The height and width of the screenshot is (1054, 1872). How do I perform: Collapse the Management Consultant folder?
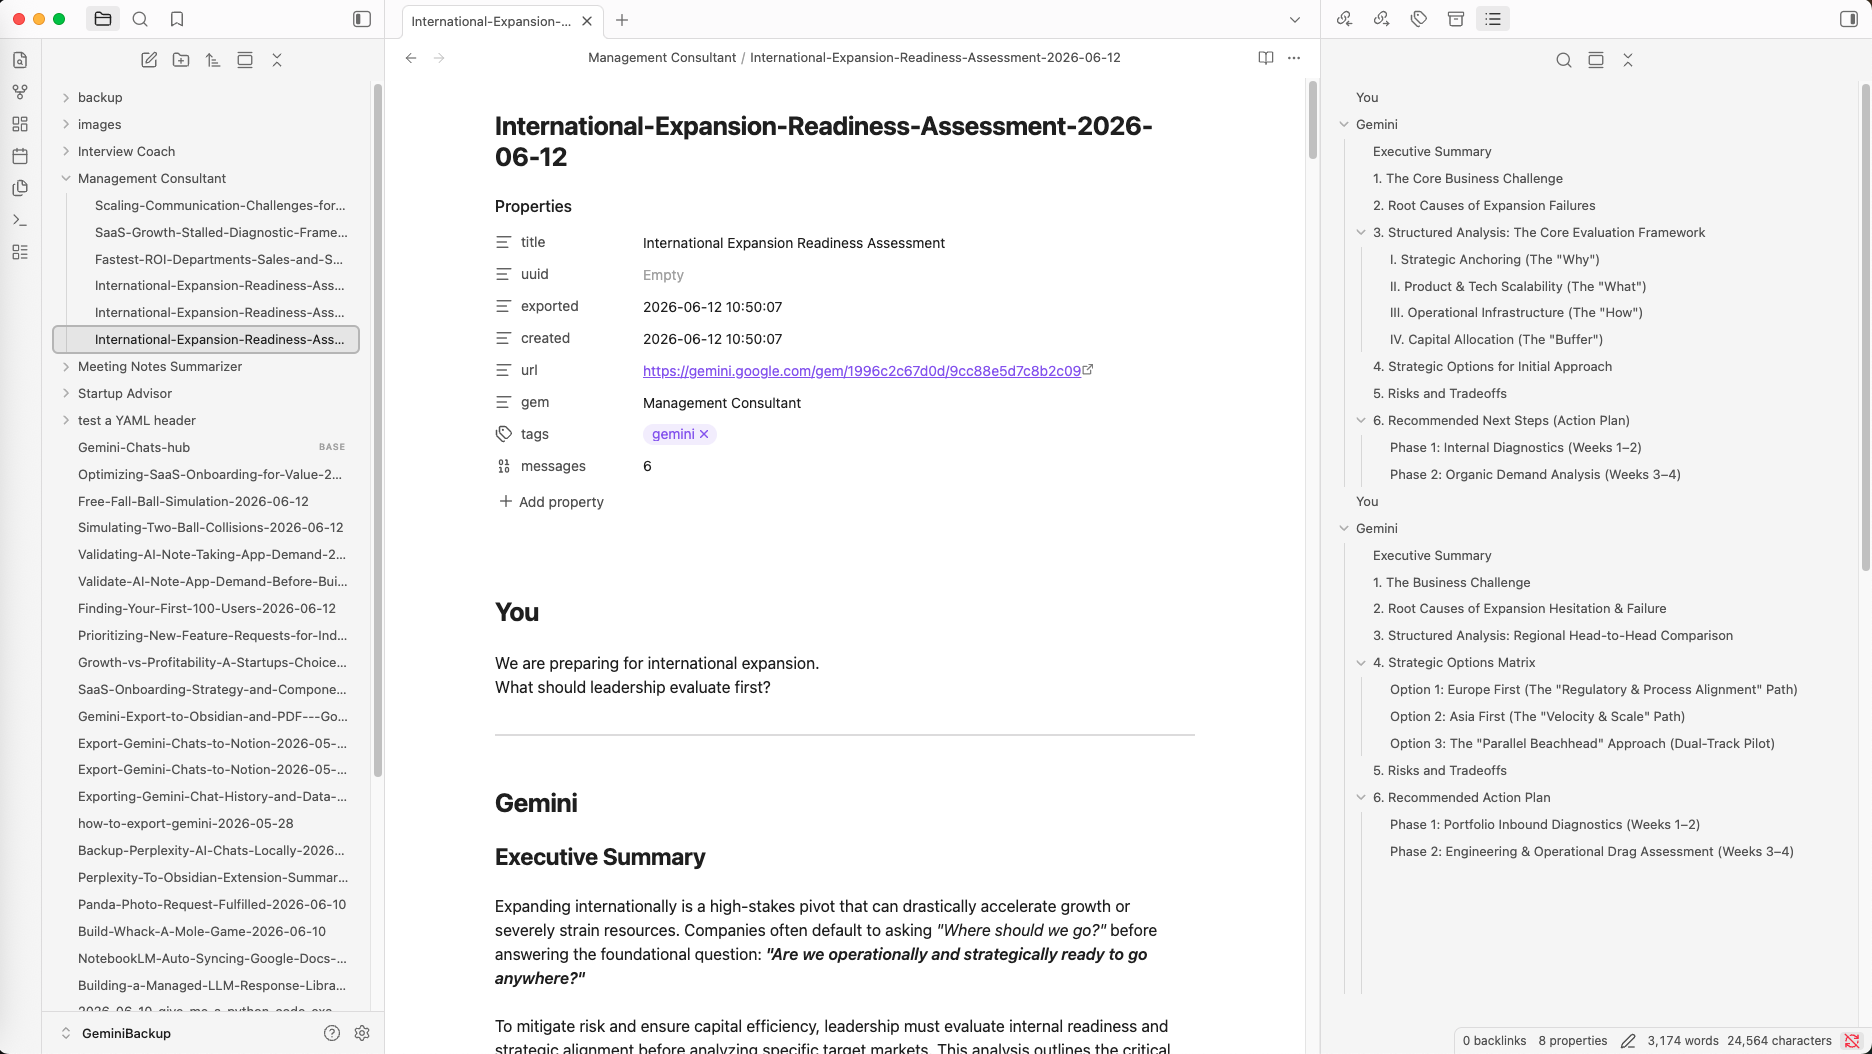[66, 178]
